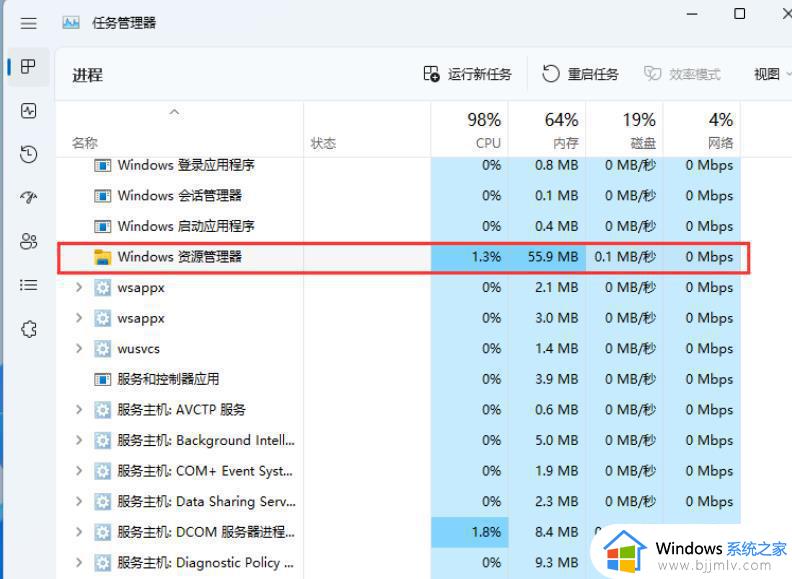Open the Details list sidebar icon
Viewport: 792px width, 579px height.
(x=28, y=285)
